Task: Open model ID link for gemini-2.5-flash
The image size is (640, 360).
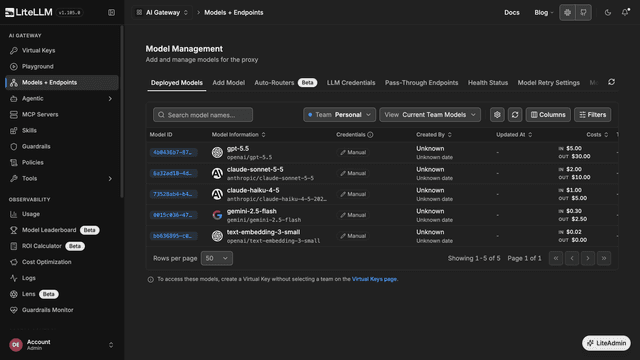Action: [173, 215]
